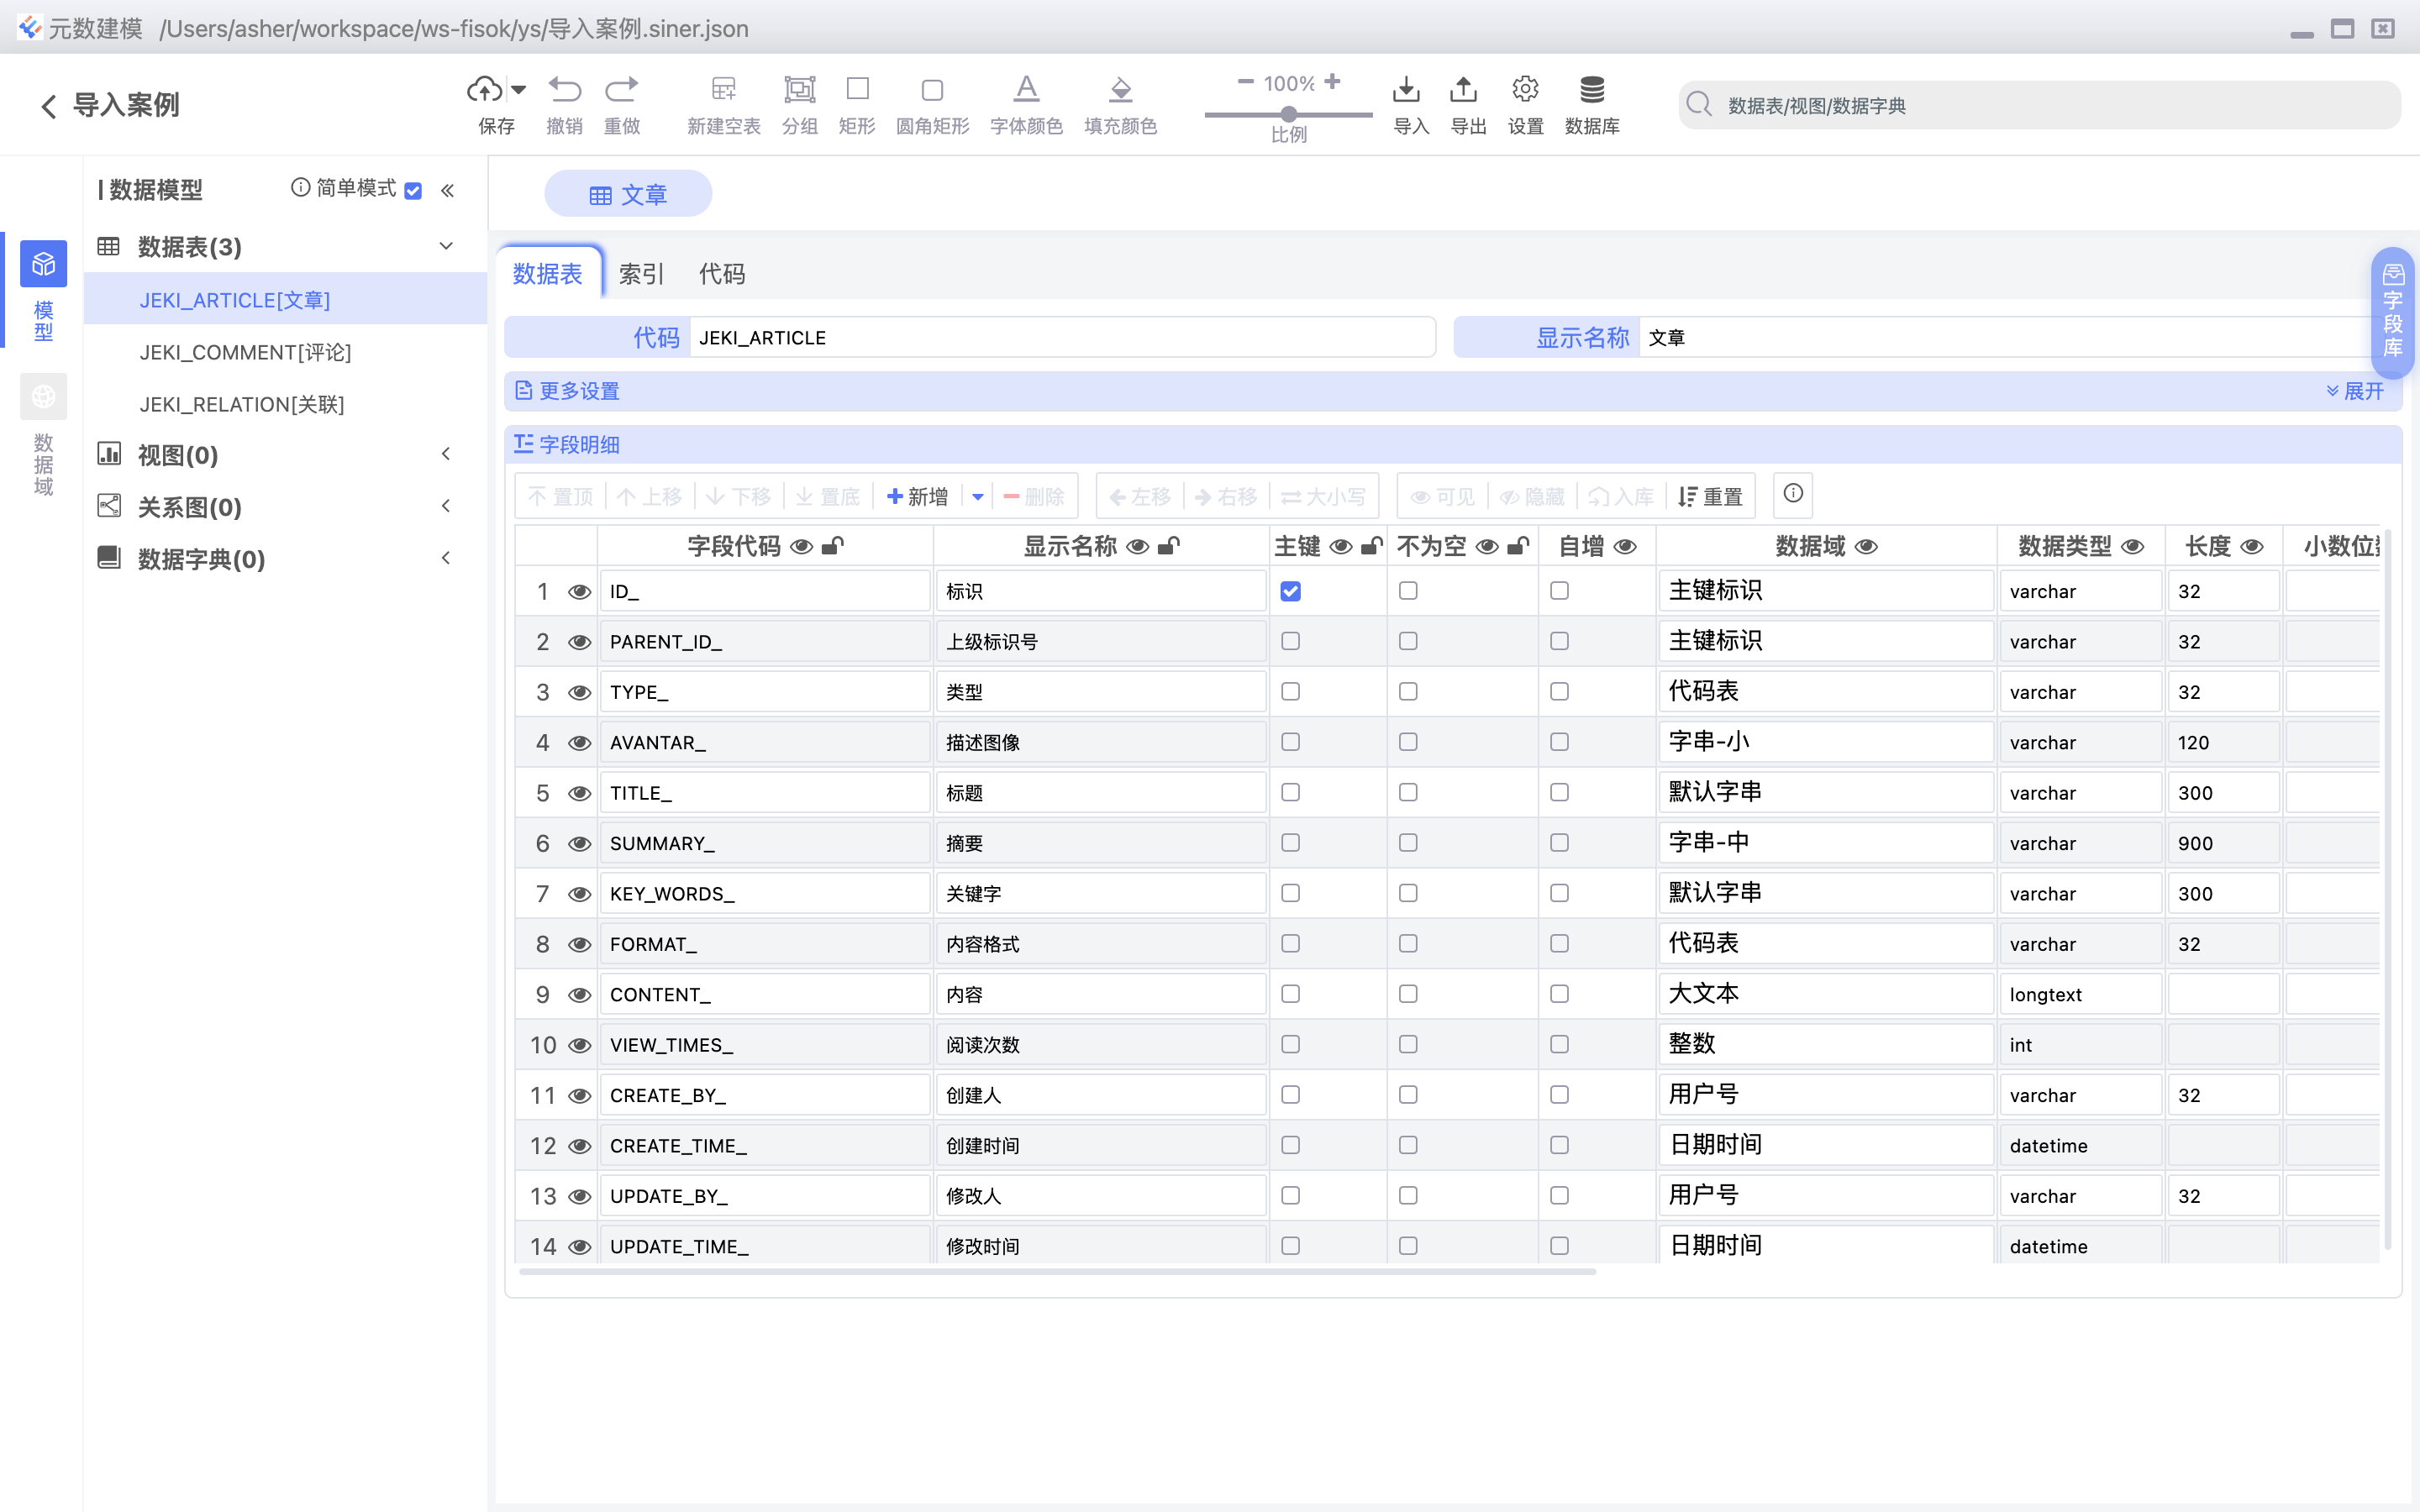Viewport: 2420px width, 1512px height.
Task: Click the info icon in field toolbar
Action: (1792, 494)
